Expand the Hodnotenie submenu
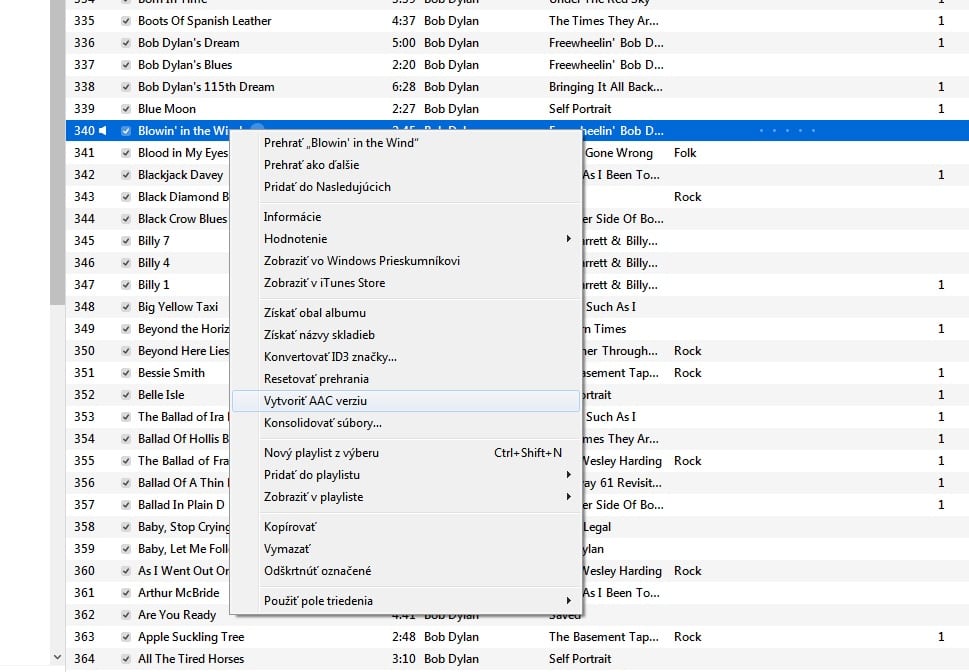Viewport: 969px width, 672px height. pyautogui.click(x=405, y=239)
